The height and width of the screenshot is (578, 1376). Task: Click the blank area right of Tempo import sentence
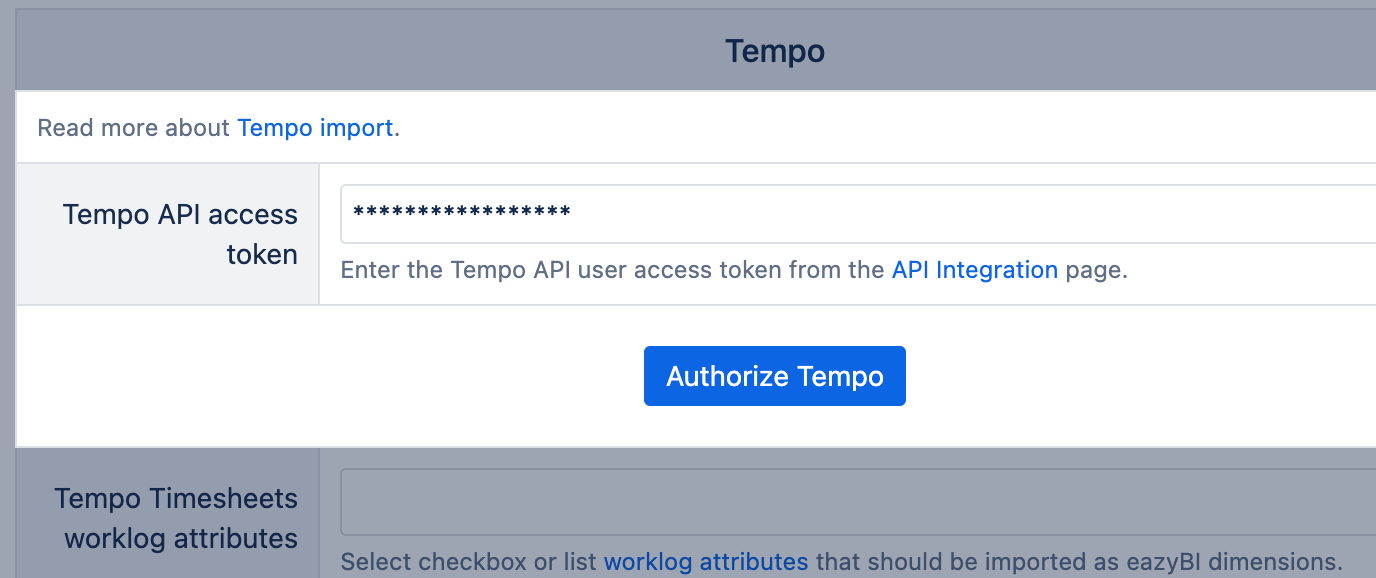tap(888, 128)
